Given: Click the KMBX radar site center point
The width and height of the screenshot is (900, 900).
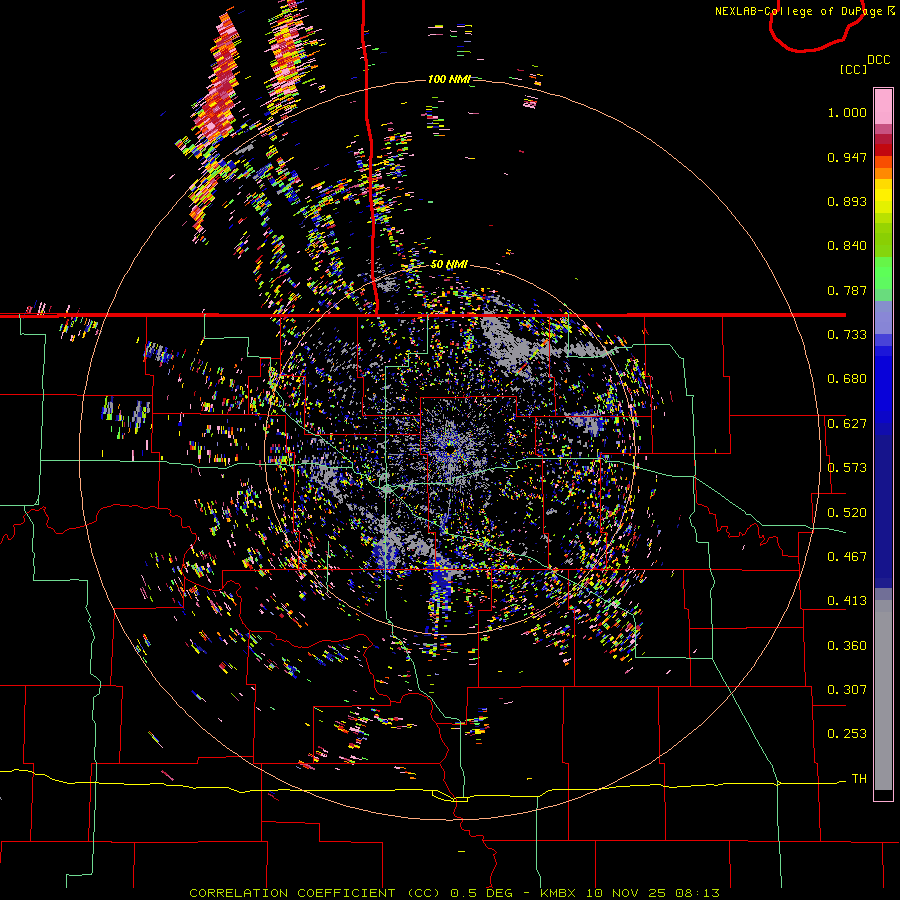Looking at the screenshot, I should click(x=451, y=449).
